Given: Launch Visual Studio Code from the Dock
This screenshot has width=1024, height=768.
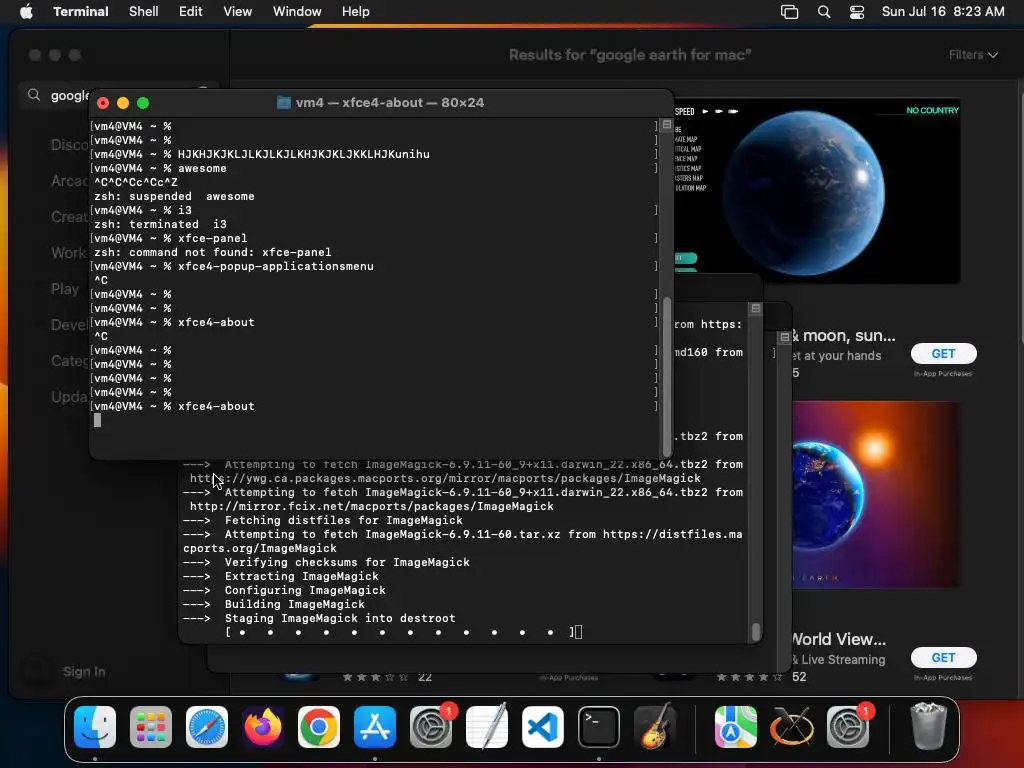Looking at the screenshot, I should coord(543,726).
